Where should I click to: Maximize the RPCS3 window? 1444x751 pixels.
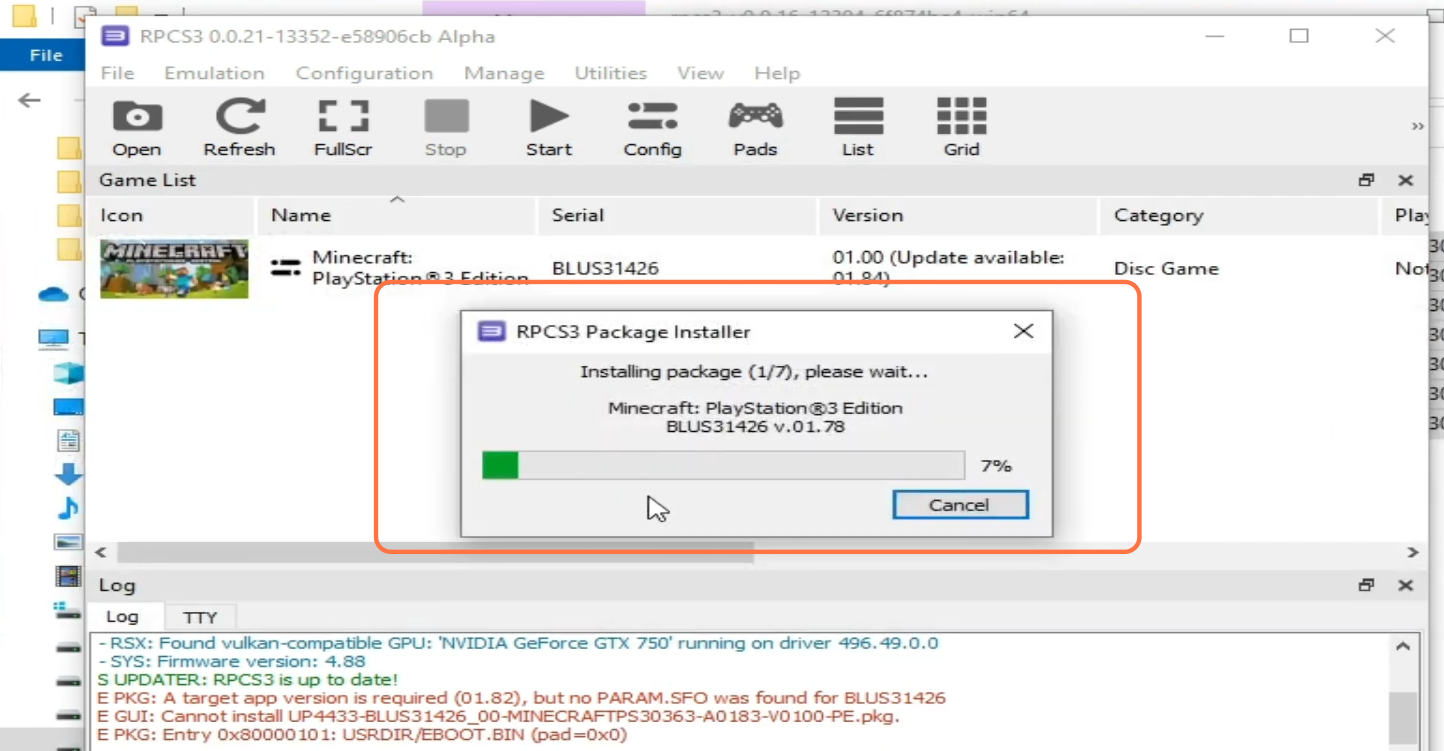[x=1299, y=36]
